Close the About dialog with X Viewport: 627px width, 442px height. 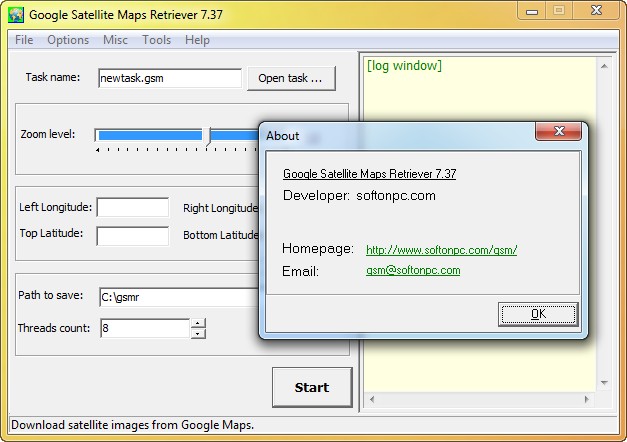(559, 131)
